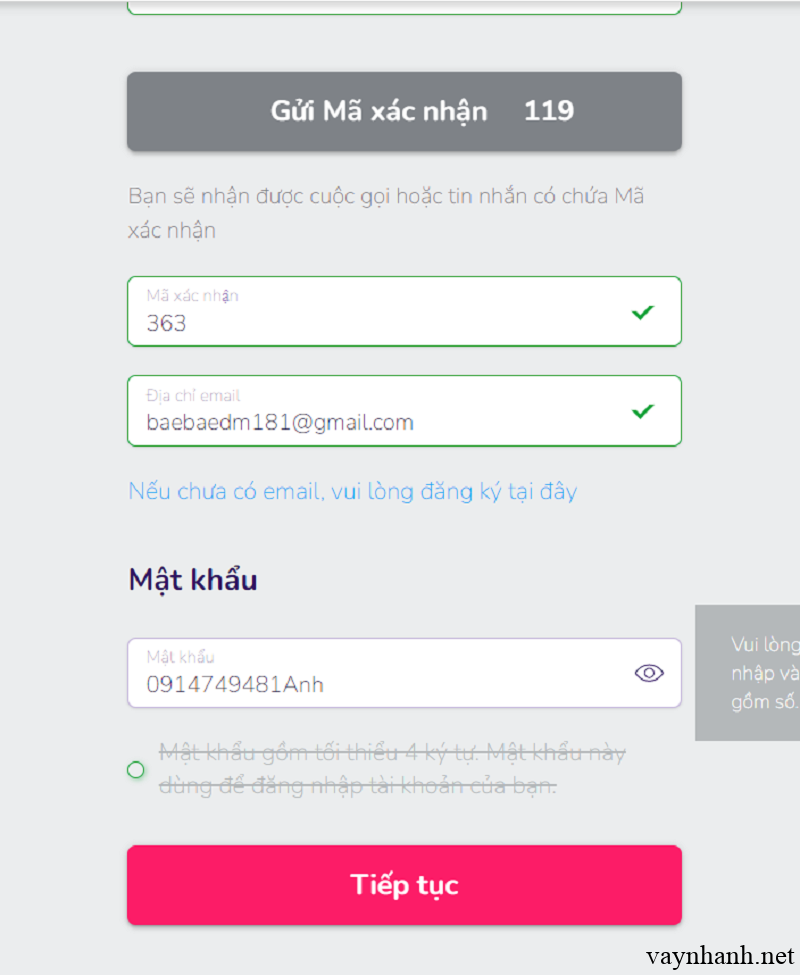Click the email field with baebaedm181@gmail.com
The image size is (800, 975).
[380, 421]
